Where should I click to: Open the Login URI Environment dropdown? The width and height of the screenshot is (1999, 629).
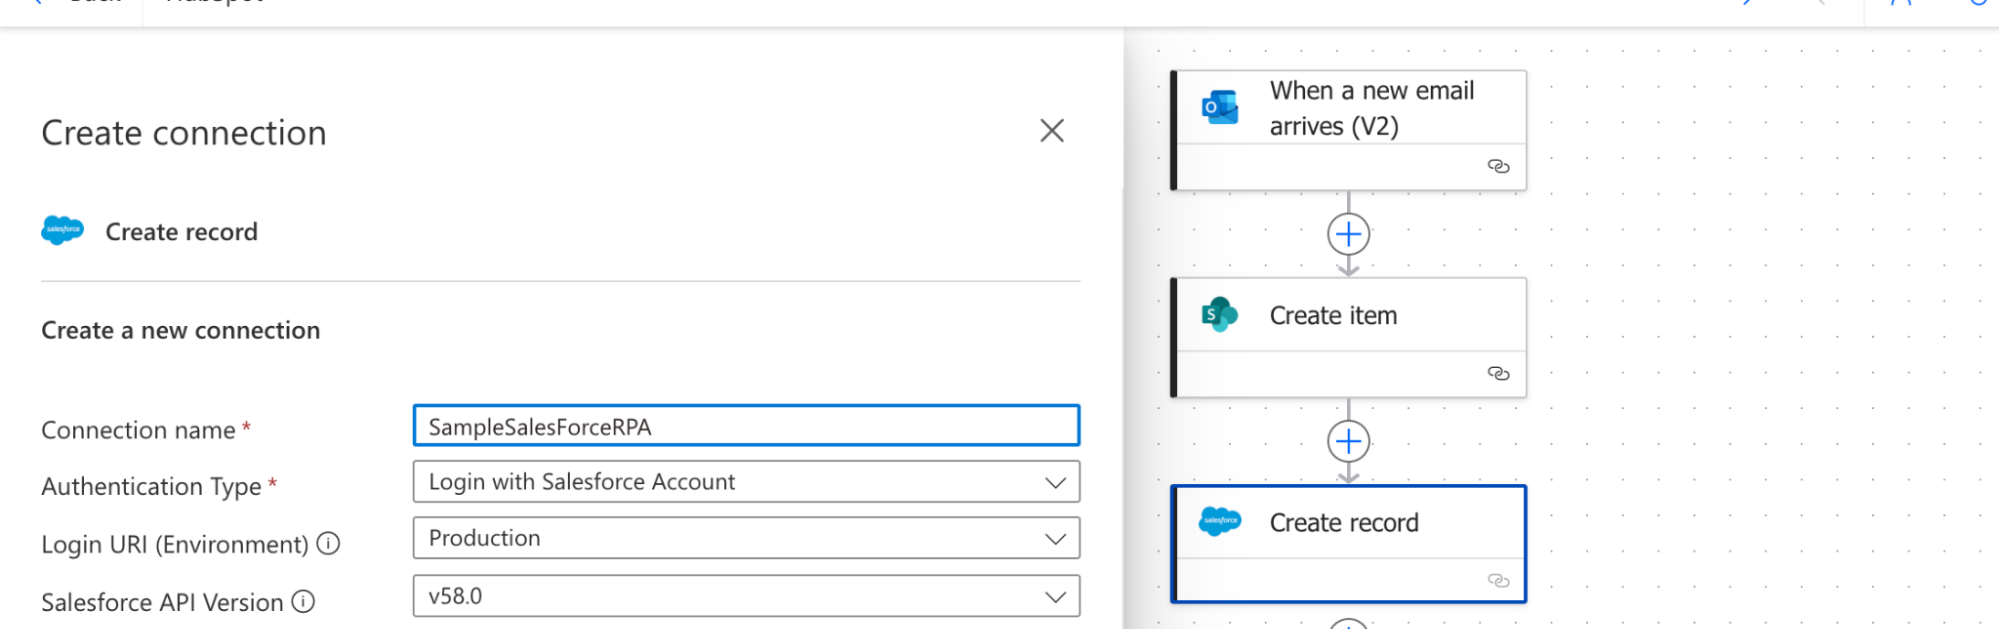click(746, 538)
